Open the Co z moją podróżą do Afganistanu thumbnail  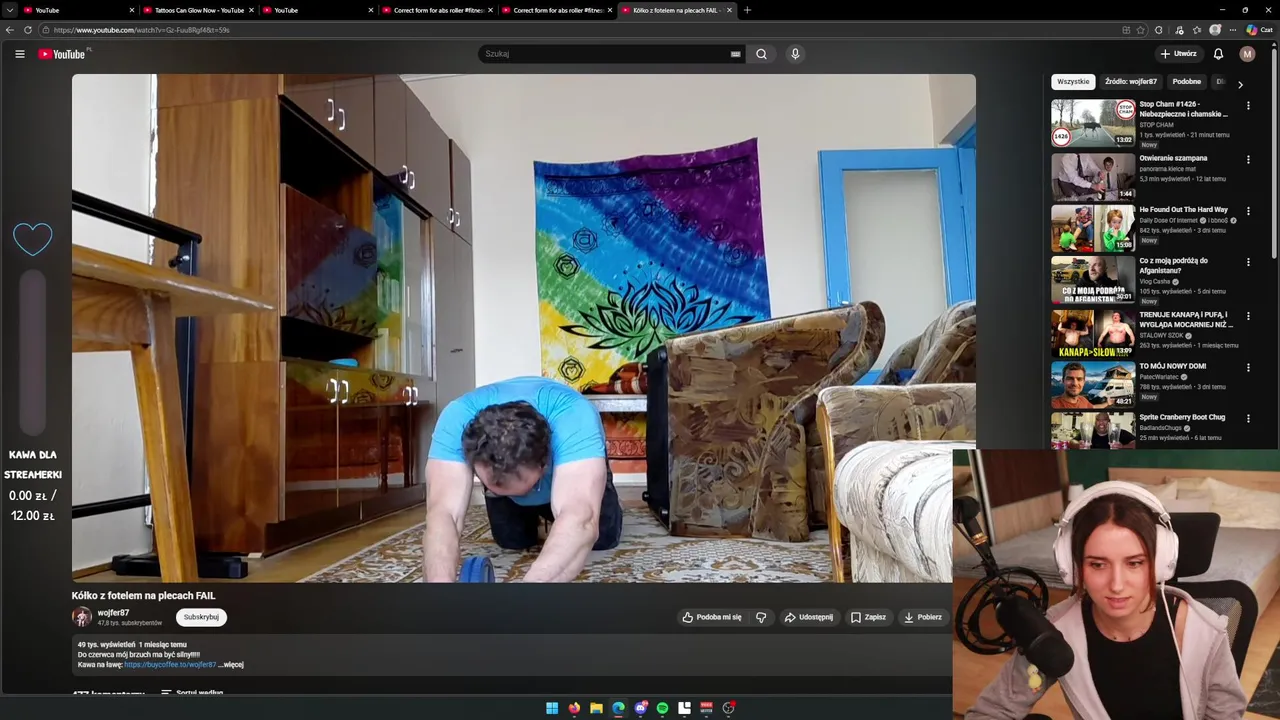point(1093,280)
